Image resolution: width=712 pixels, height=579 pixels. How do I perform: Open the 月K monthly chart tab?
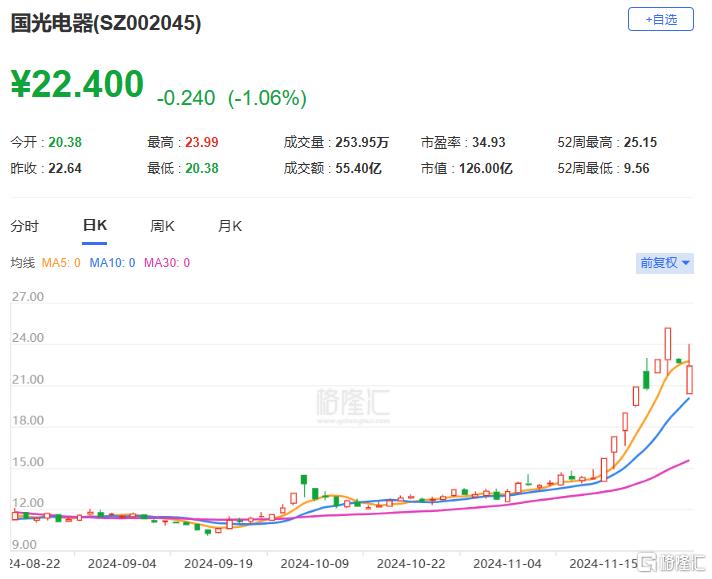click(x=230, y=226)
